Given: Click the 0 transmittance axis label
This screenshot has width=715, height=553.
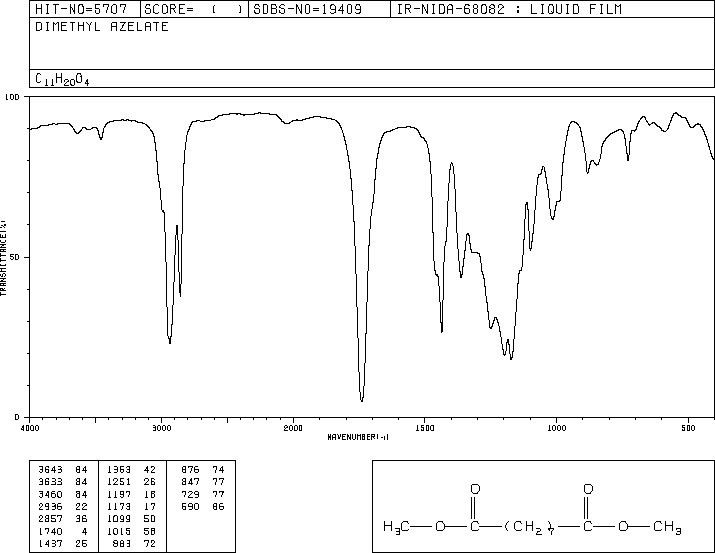Looking at the screenshot, I should click(x=17, y=417).
